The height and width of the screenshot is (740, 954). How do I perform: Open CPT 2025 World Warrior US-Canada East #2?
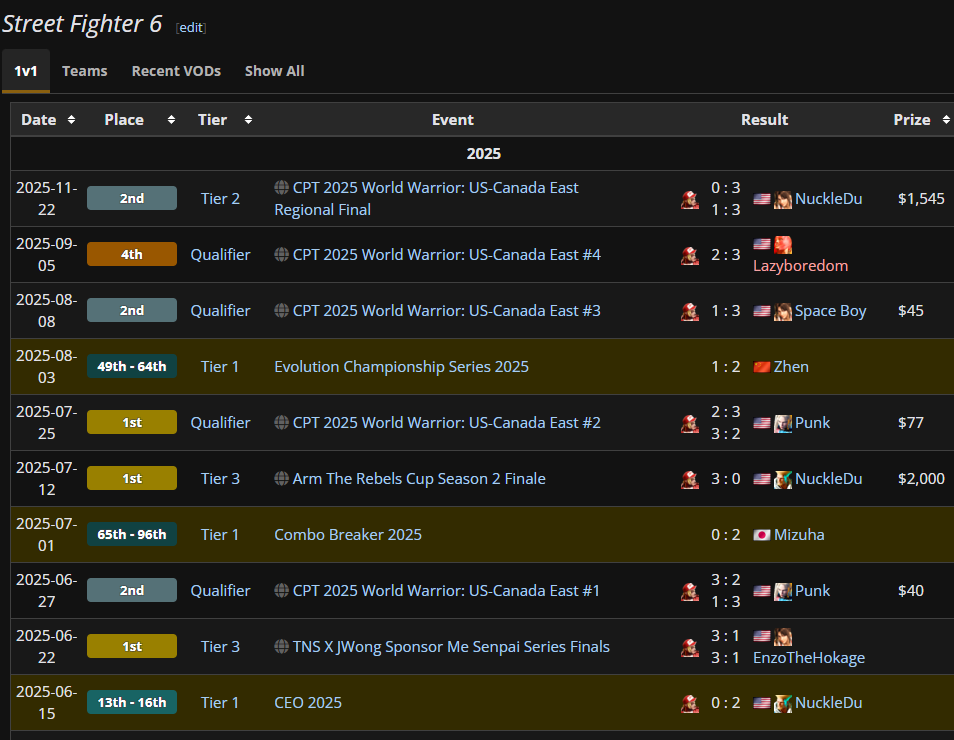click(447, 422)
